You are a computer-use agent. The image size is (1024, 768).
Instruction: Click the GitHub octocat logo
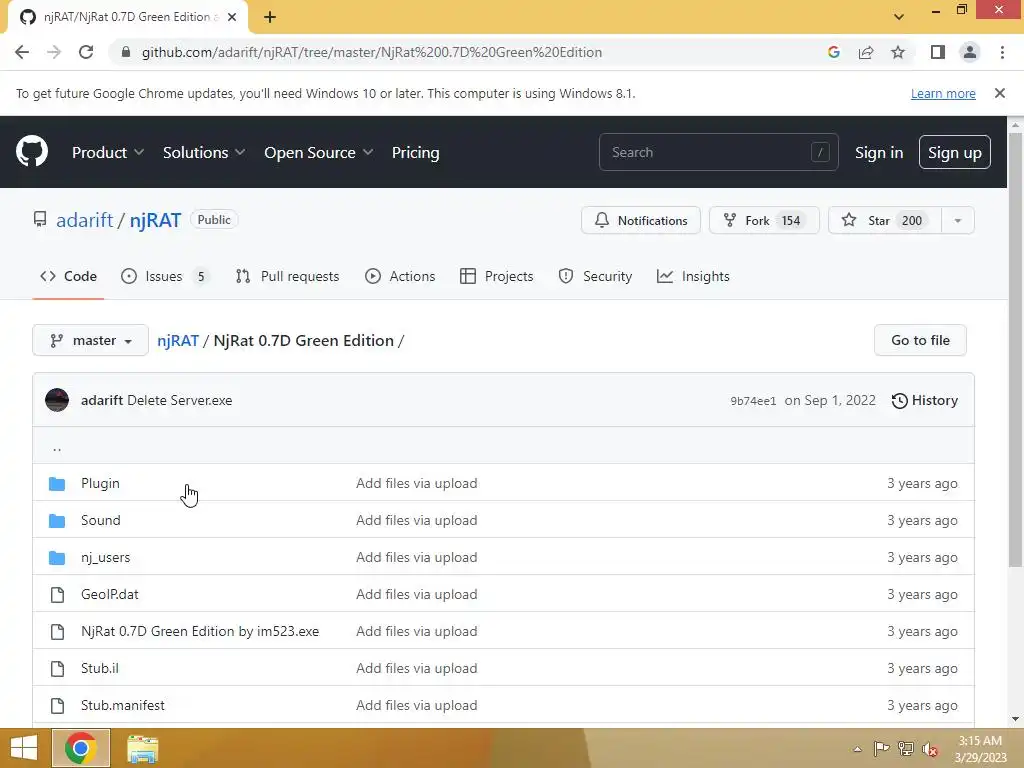(x=32, y=152)
